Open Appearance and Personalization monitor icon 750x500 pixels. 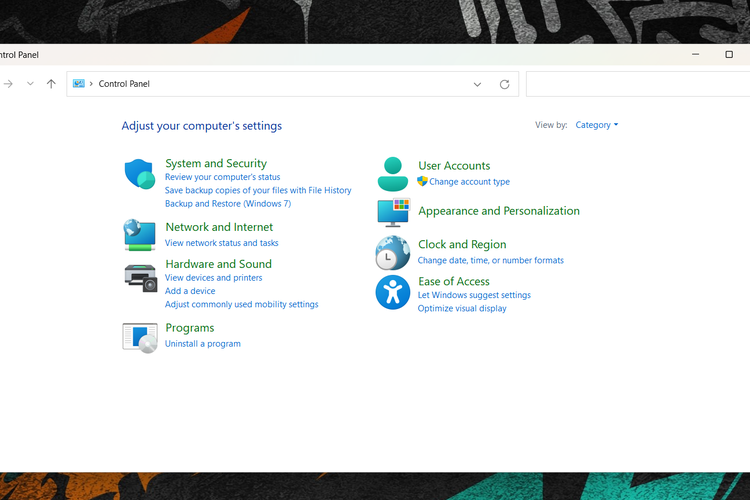393,212
